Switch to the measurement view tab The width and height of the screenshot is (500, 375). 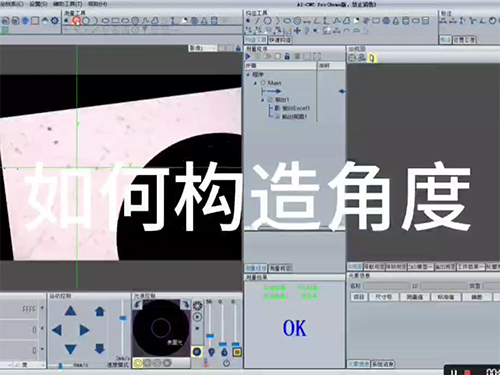[x=280, y=268]
